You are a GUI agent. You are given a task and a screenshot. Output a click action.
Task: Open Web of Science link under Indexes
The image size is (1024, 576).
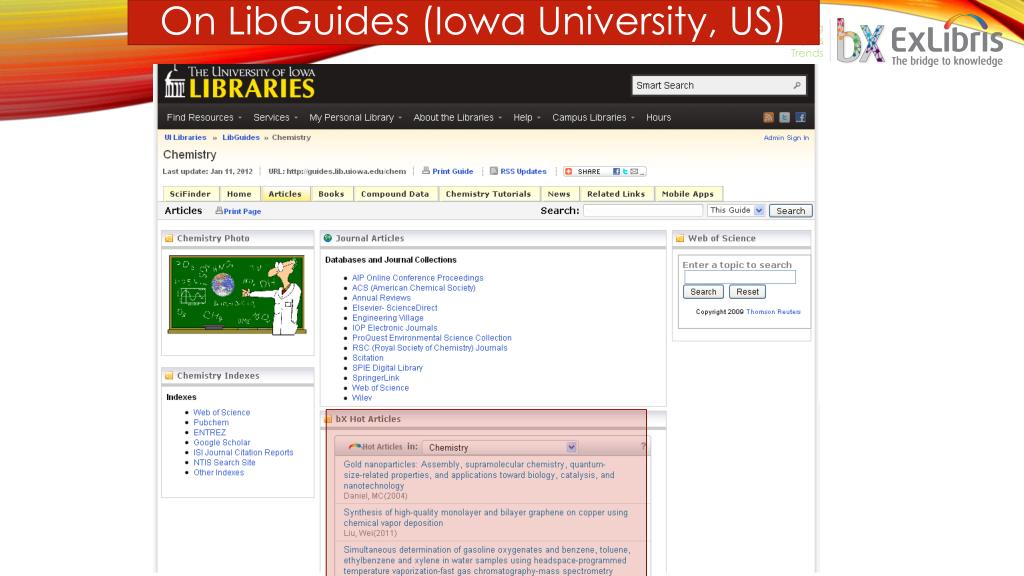[x=221, y=413]
